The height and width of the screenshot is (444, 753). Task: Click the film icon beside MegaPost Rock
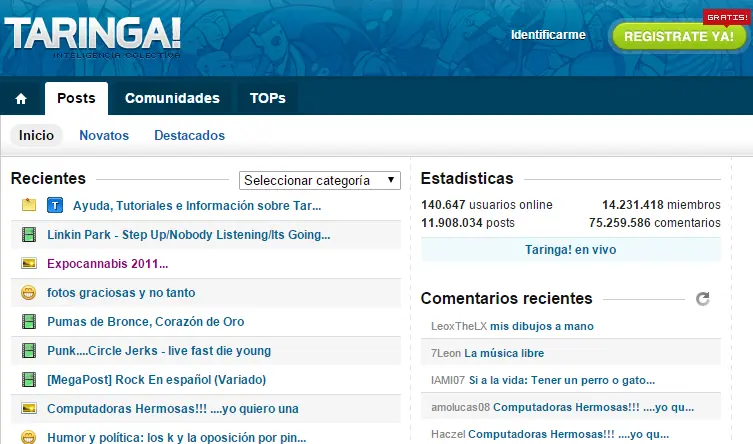point(29,380)
